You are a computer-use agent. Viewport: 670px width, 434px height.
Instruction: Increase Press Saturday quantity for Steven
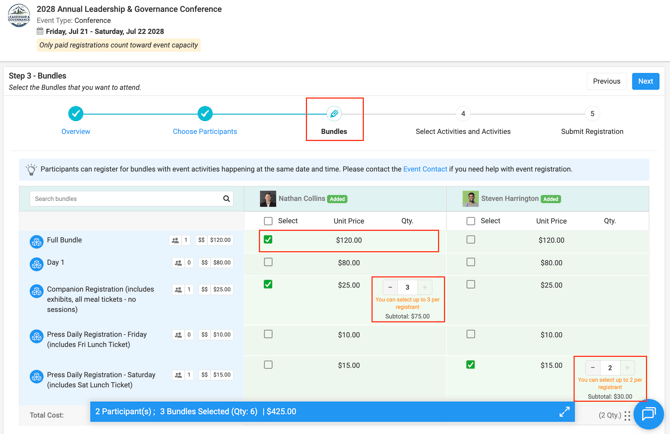[627, 368]
